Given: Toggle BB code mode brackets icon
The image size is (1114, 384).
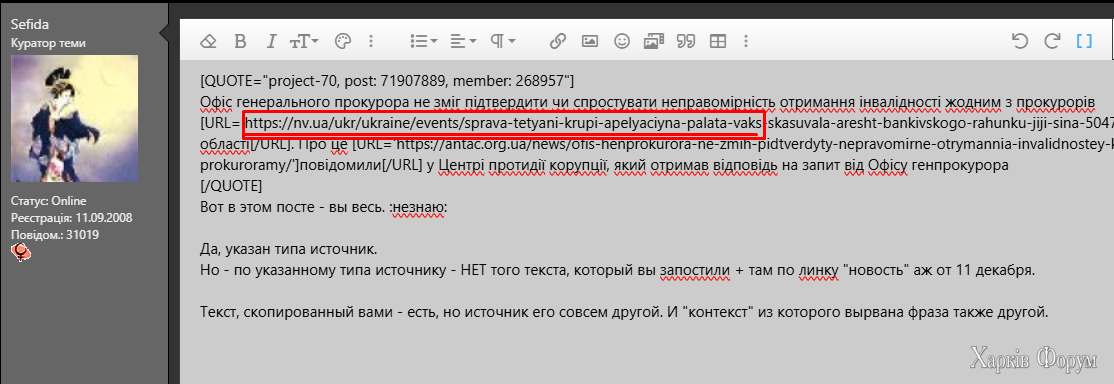Looking at the screenshot, I should 1084,41.
